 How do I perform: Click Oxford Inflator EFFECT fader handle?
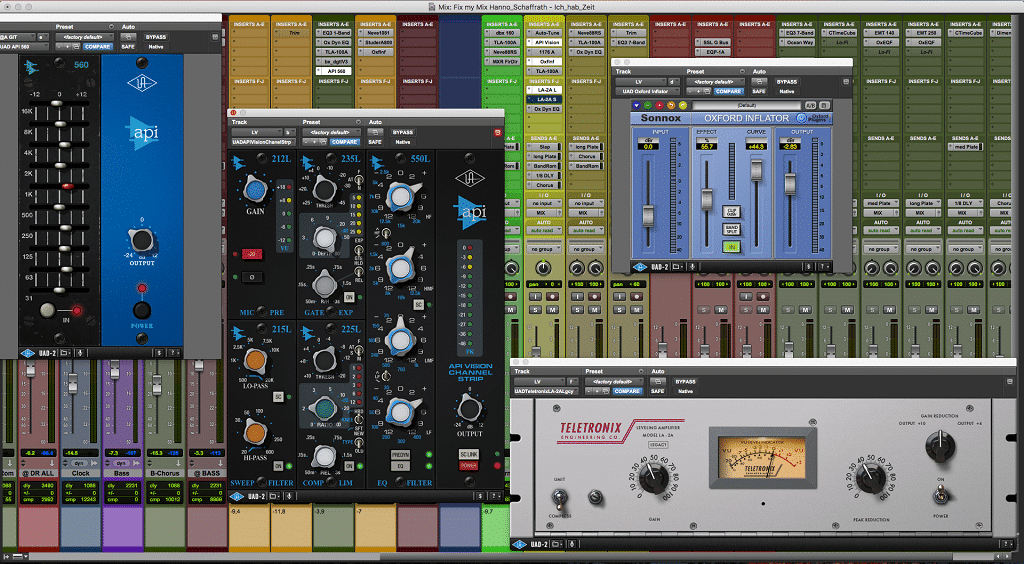pyautogui.click(x=707, y=199)
